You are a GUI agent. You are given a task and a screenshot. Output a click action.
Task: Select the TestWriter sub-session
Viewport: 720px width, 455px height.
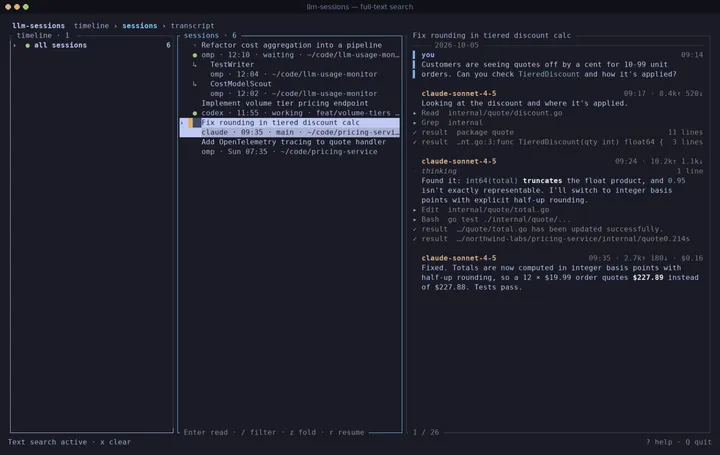click(x=232, y=64)
